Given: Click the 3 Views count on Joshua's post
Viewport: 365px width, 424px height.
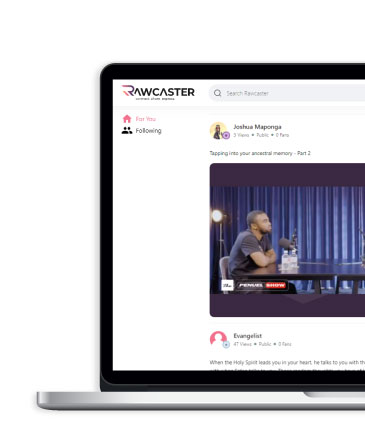Looking at the screenshot, I should pyautogui.click(x=241, y=135).
